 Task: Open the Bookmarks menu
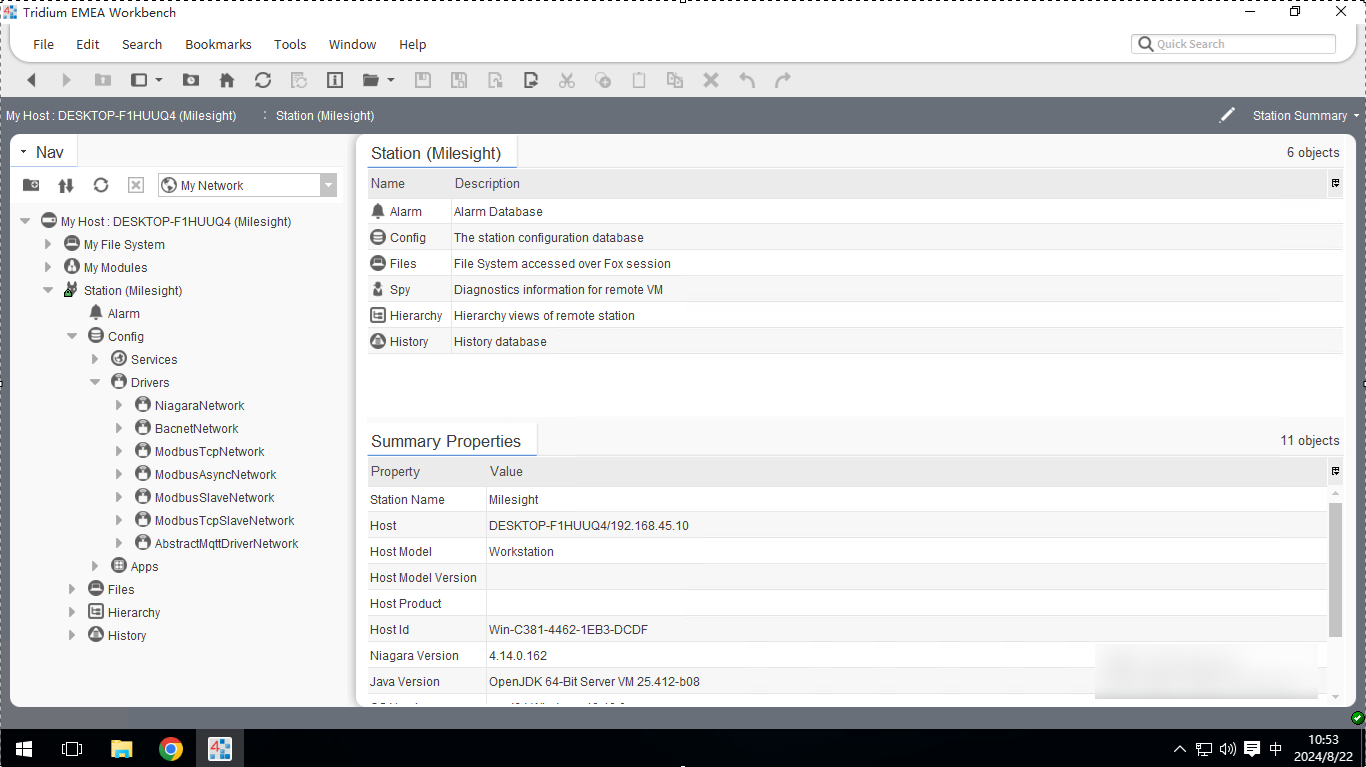[x=218, y=44]
